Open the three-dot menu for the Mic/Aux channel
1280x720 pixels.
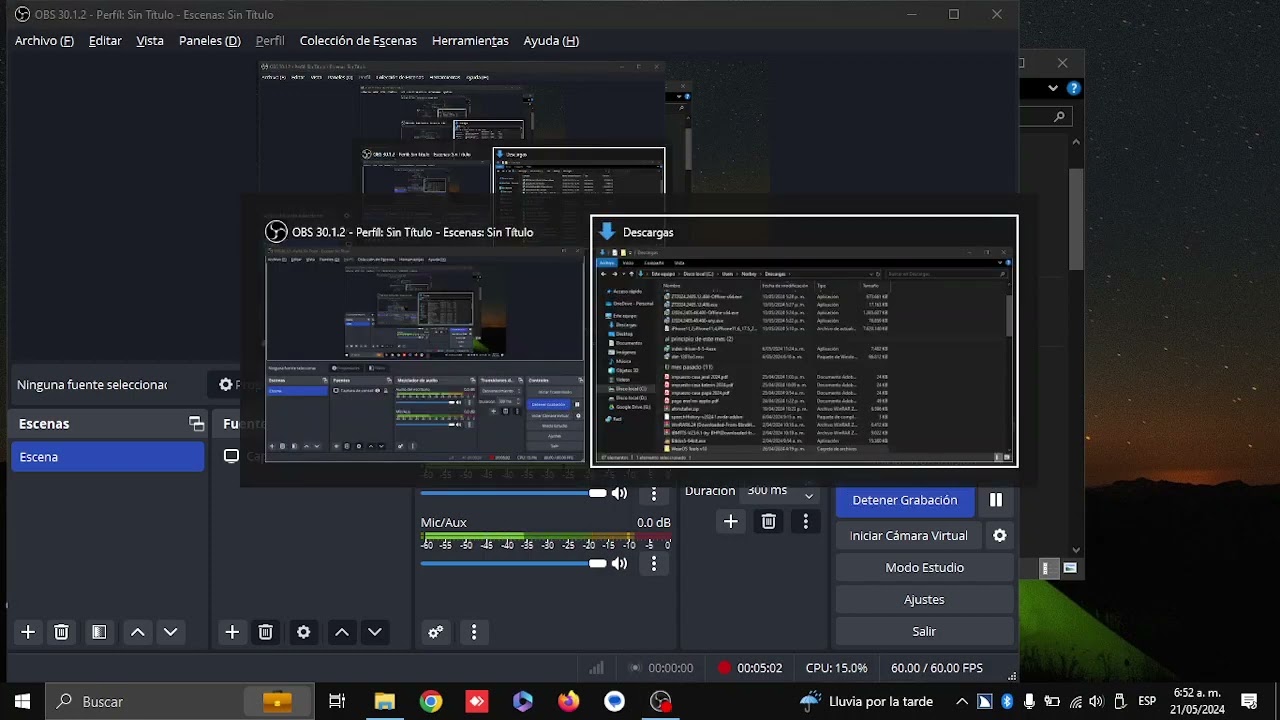(x=654, y=563)
